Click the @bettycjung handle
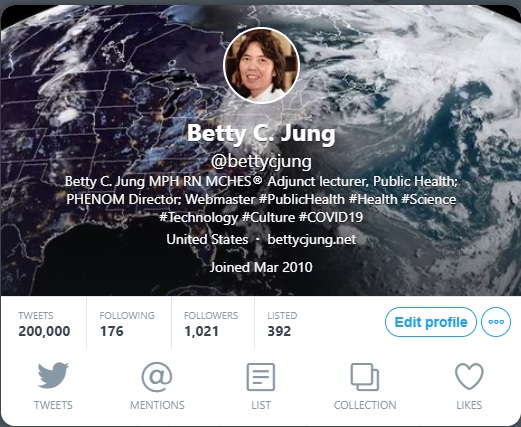521x427 pixels. tap(261, 161)
